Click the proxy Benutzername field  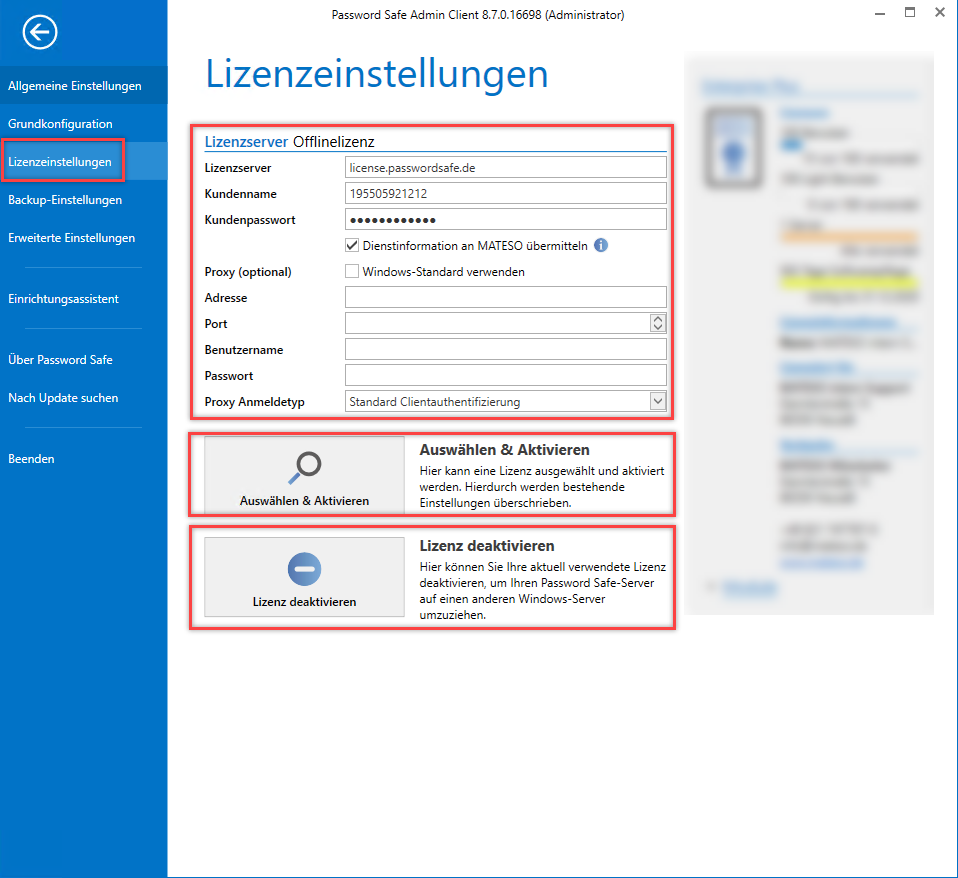point(505,349)
